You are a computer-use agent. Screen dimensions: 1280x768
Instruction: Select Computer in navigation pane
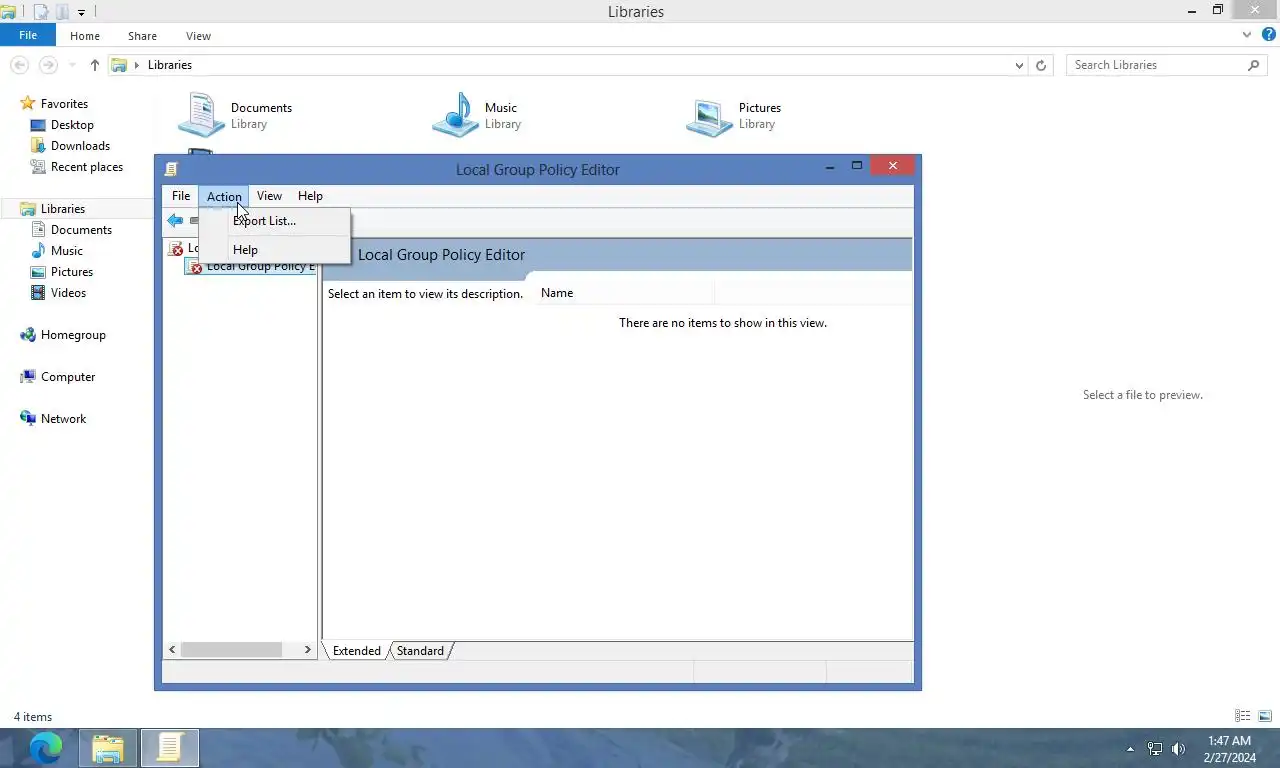click(68, 377)
